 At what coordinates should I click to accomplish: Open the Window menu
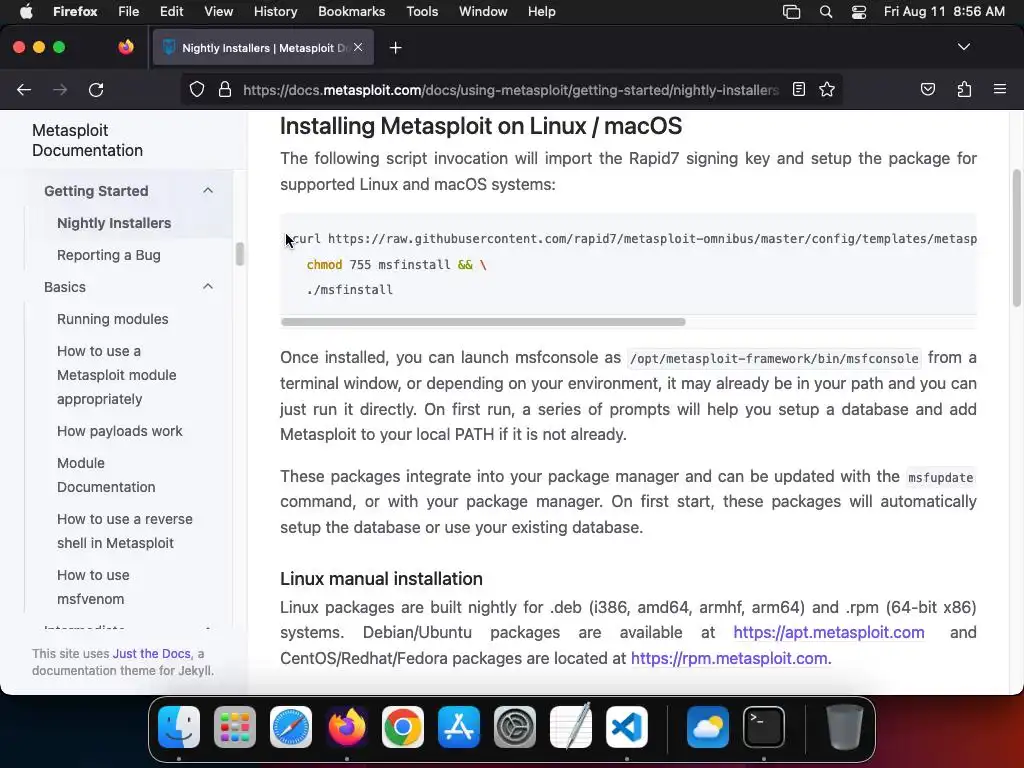pos(483,11)
